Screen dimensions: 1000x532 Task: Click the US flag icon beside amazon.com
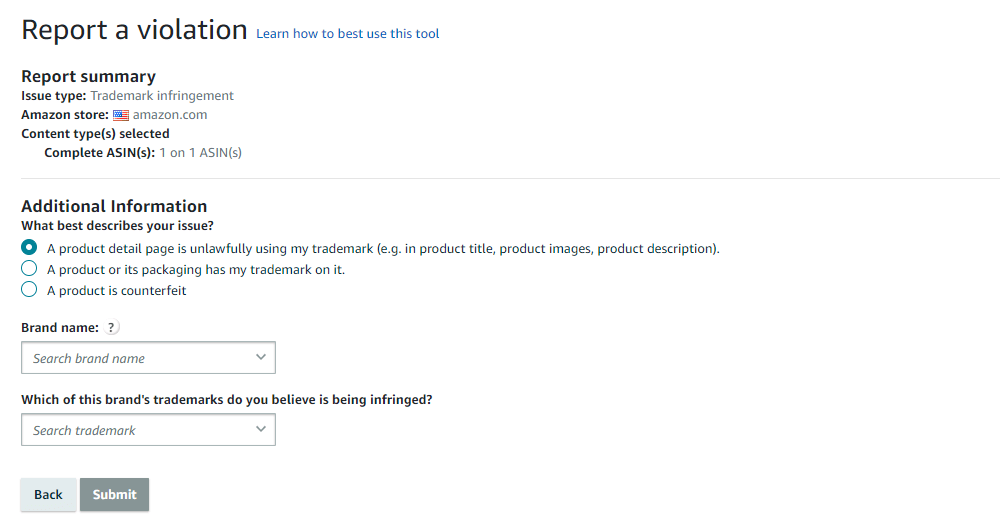point(121,115)
